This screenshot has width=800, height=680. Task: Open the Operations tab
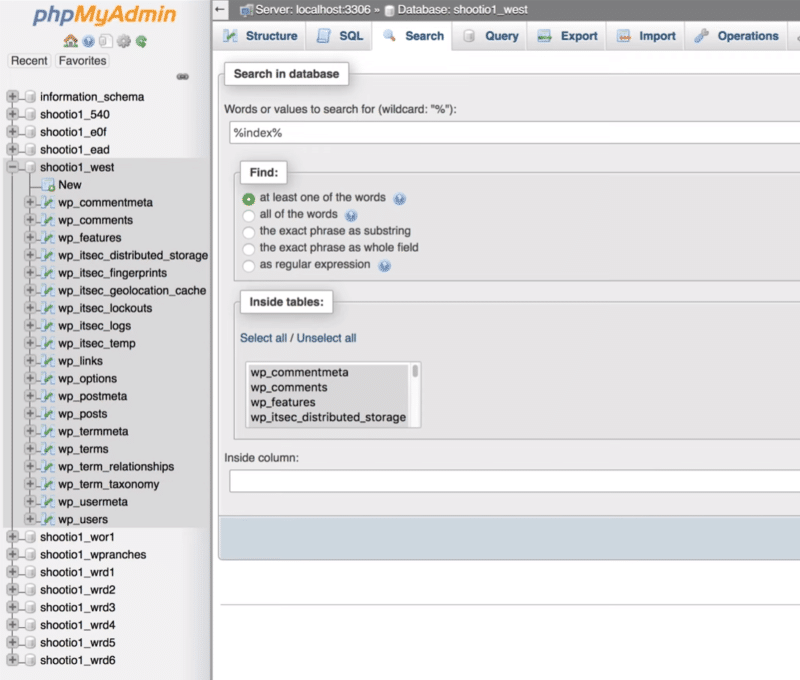pos(736,36)
